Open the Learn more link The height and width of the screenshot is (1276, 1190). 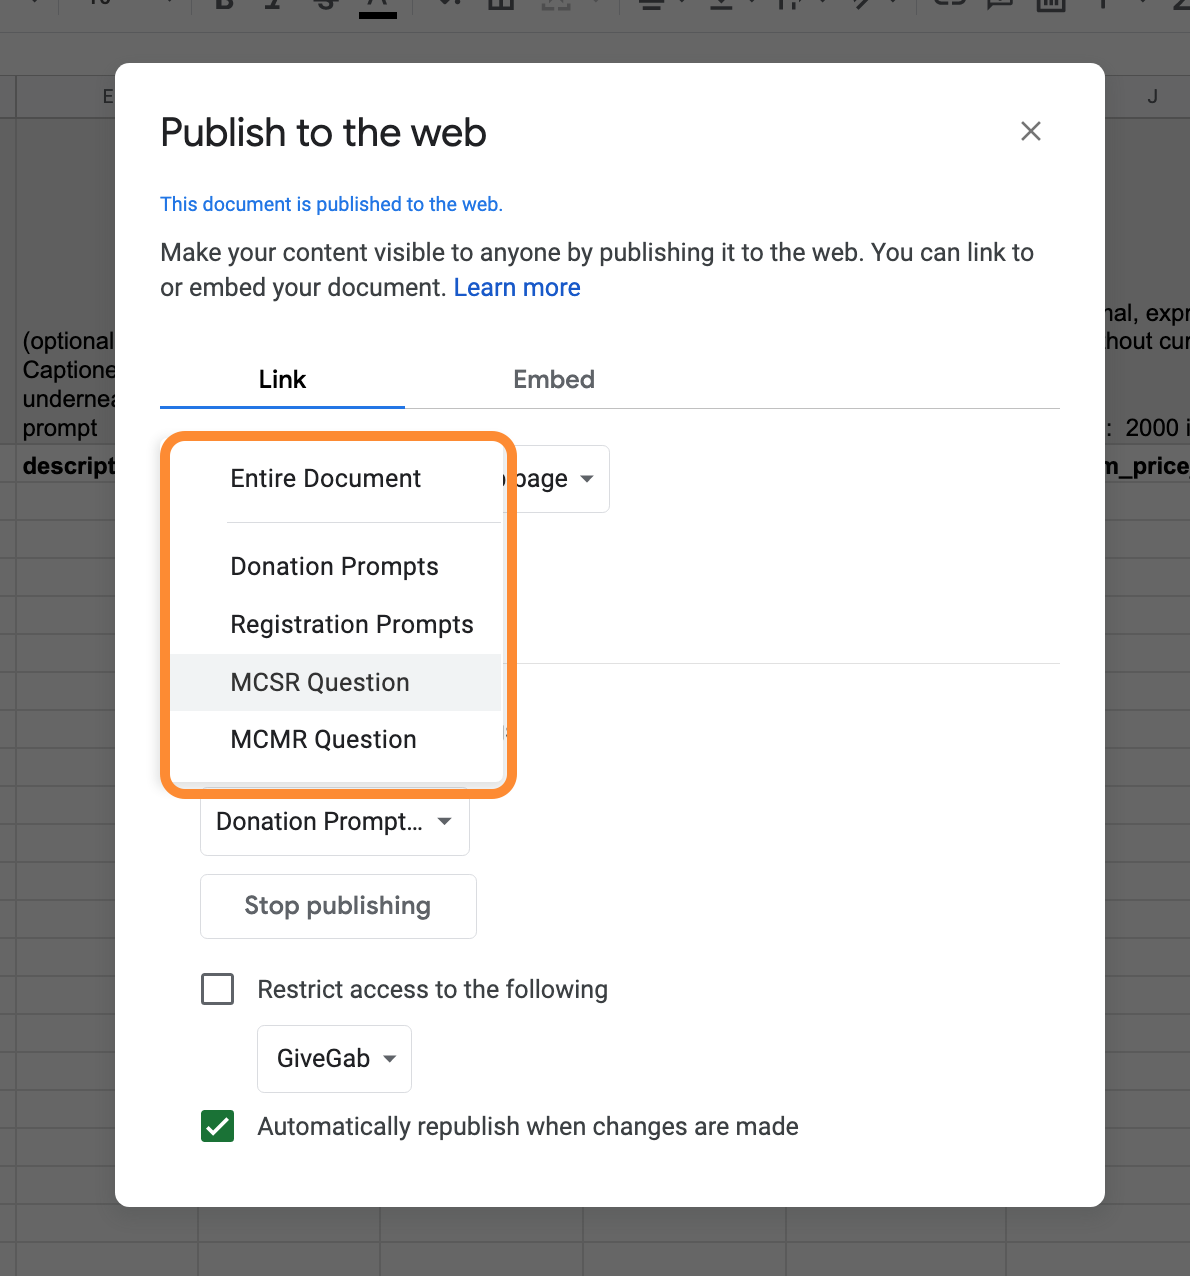point(517,288)
